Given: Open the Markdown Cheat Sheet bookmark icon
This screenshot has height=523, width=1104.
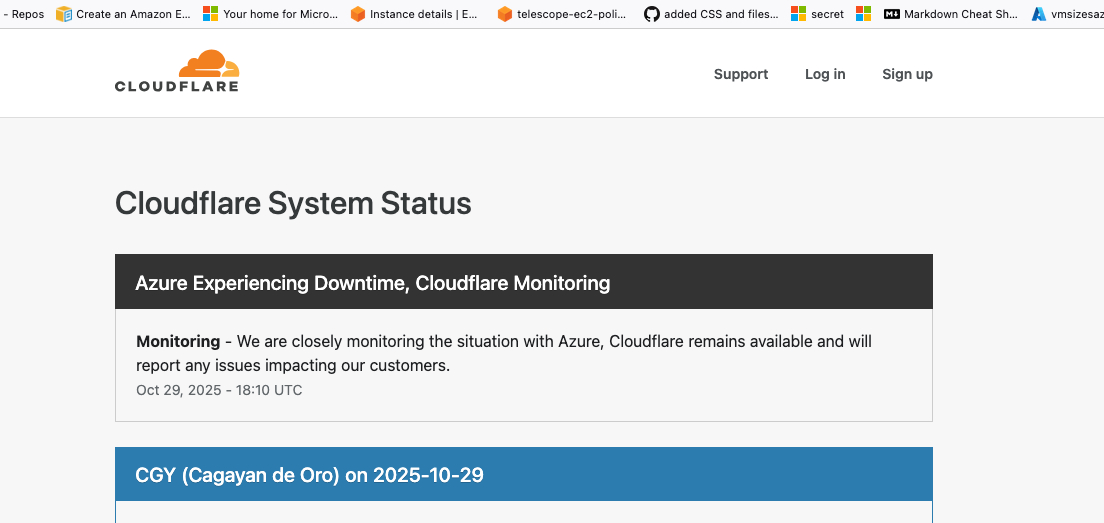Looking at the screenshot, I should [892, 14].
